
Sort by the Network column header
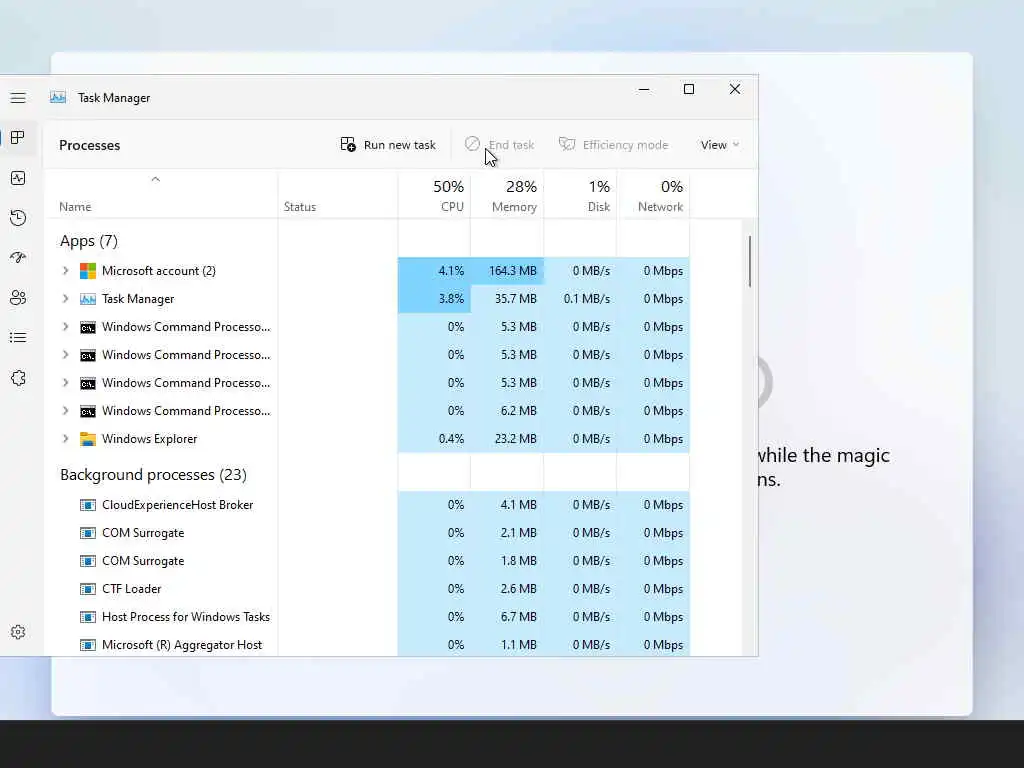tap(653, 196)
